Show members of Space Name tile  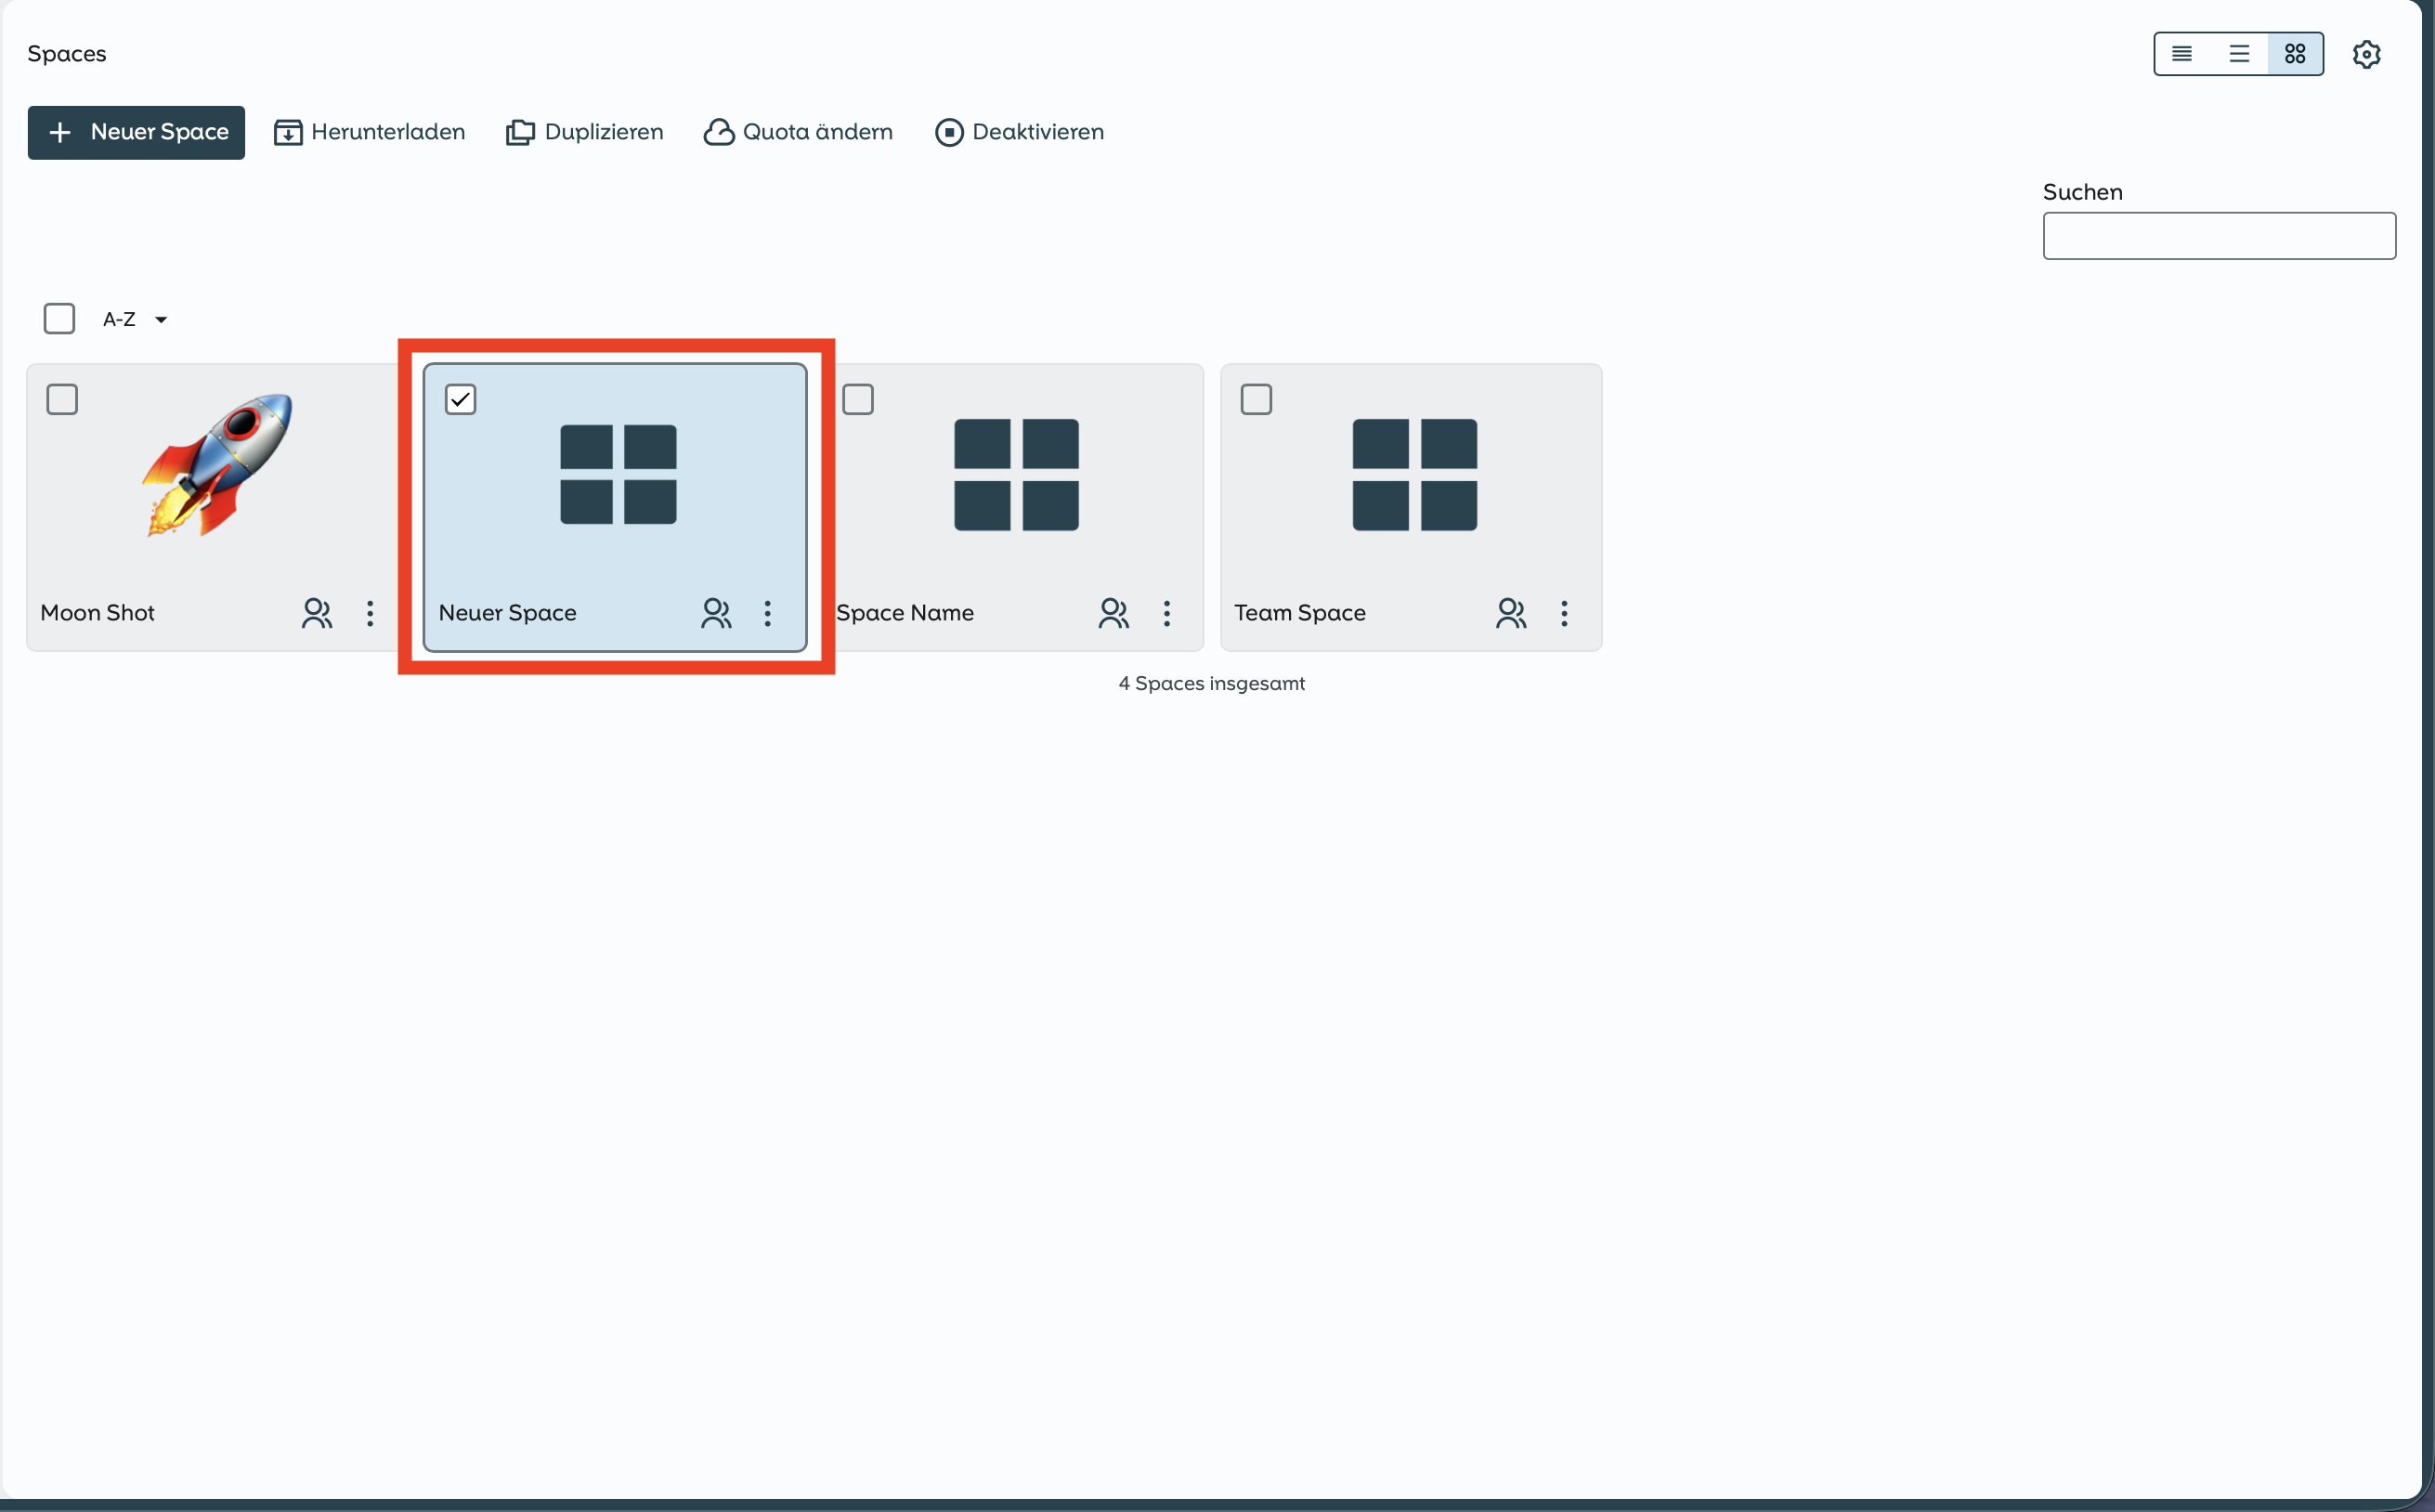pyautogui.click(x=1113, y=613)
